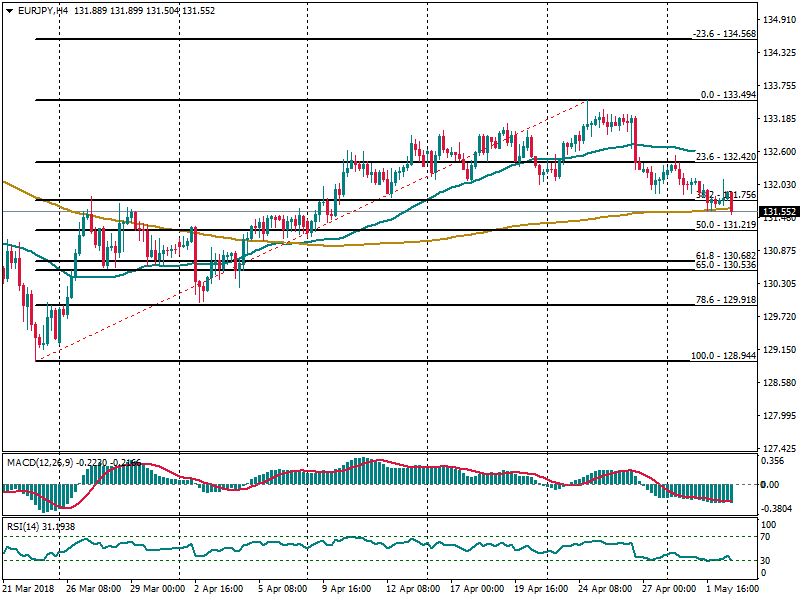Click the MACD 0.356 scale value
This screenshot has width=800, height=600.
774,462
